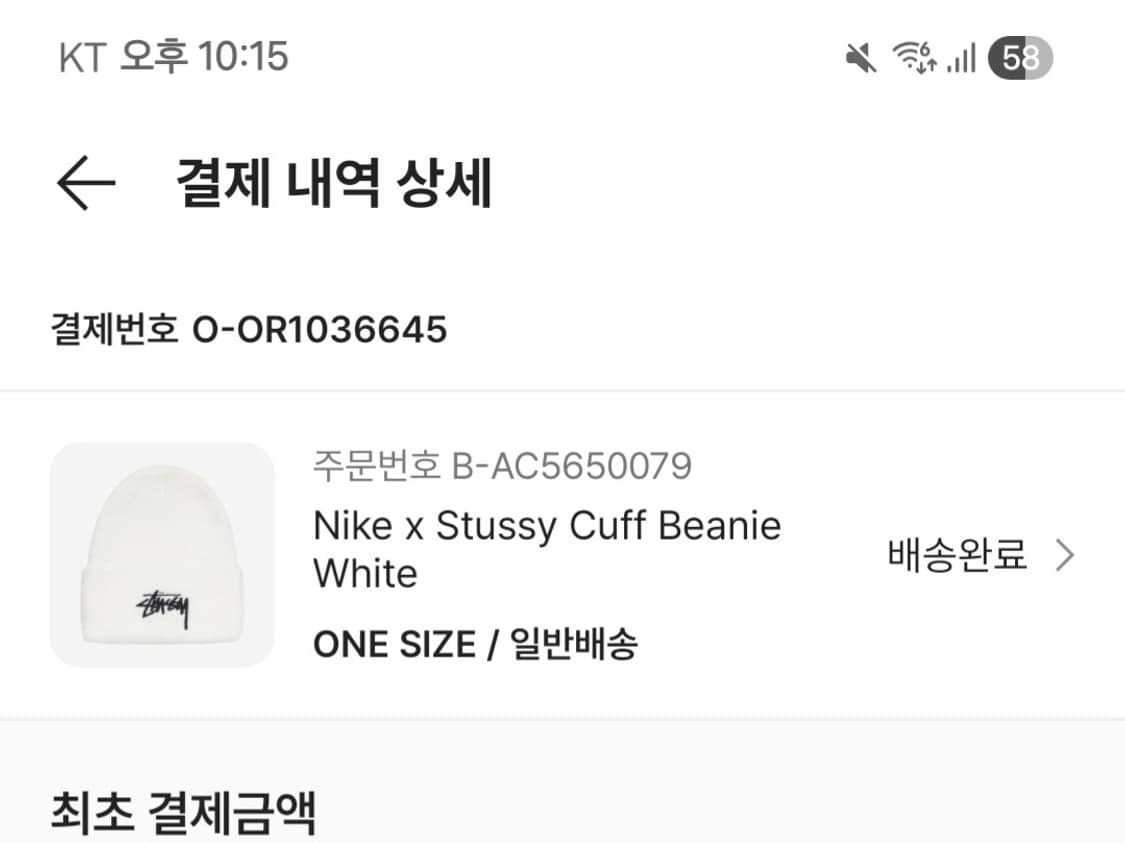The height and width of the screenshot is (843, 1125).
Task: Tap the back arrow to return
Action: click(86, 182)
